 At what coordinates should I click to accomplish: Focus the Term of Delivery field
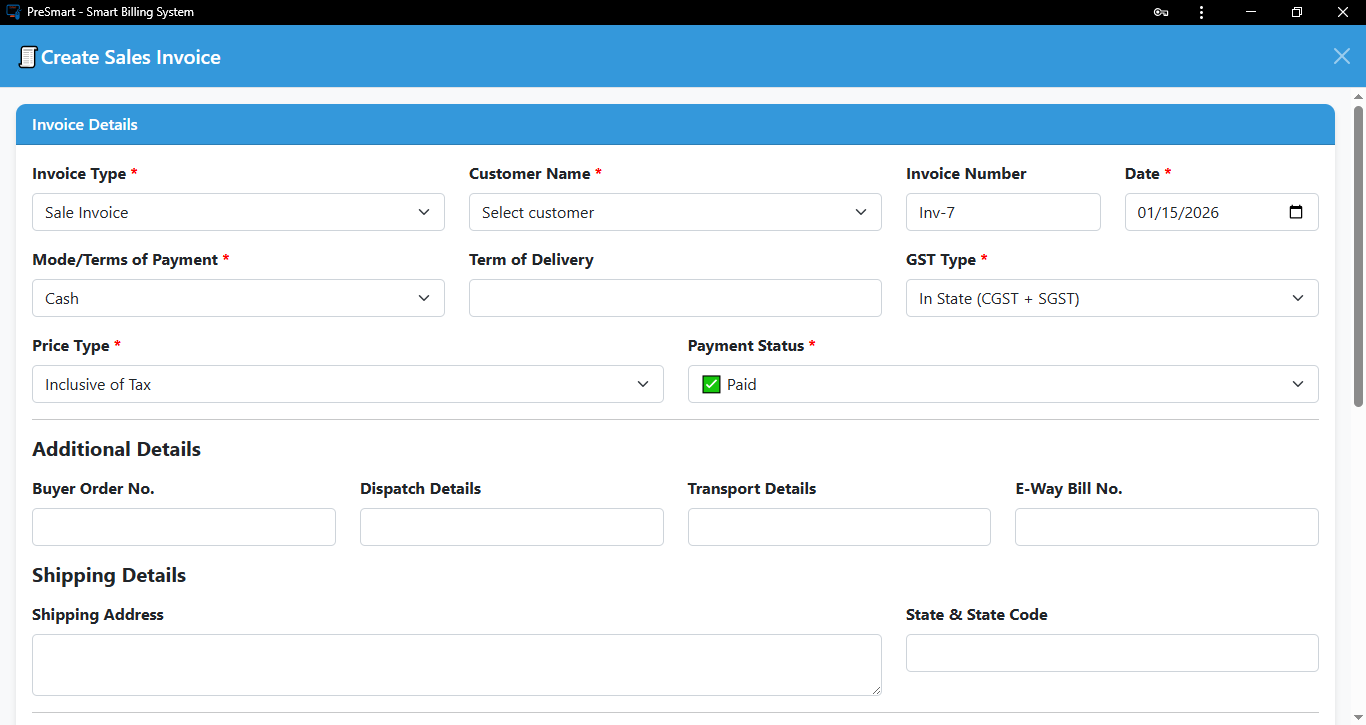click(675, 298)
